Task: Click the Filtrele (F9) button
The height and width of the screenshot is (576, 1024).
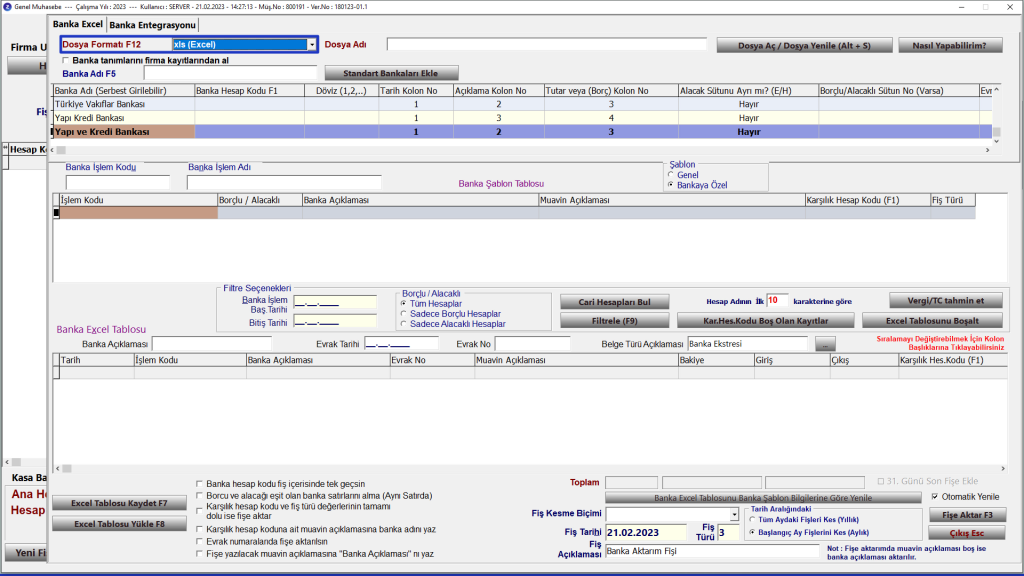Action: pos(615,321)
